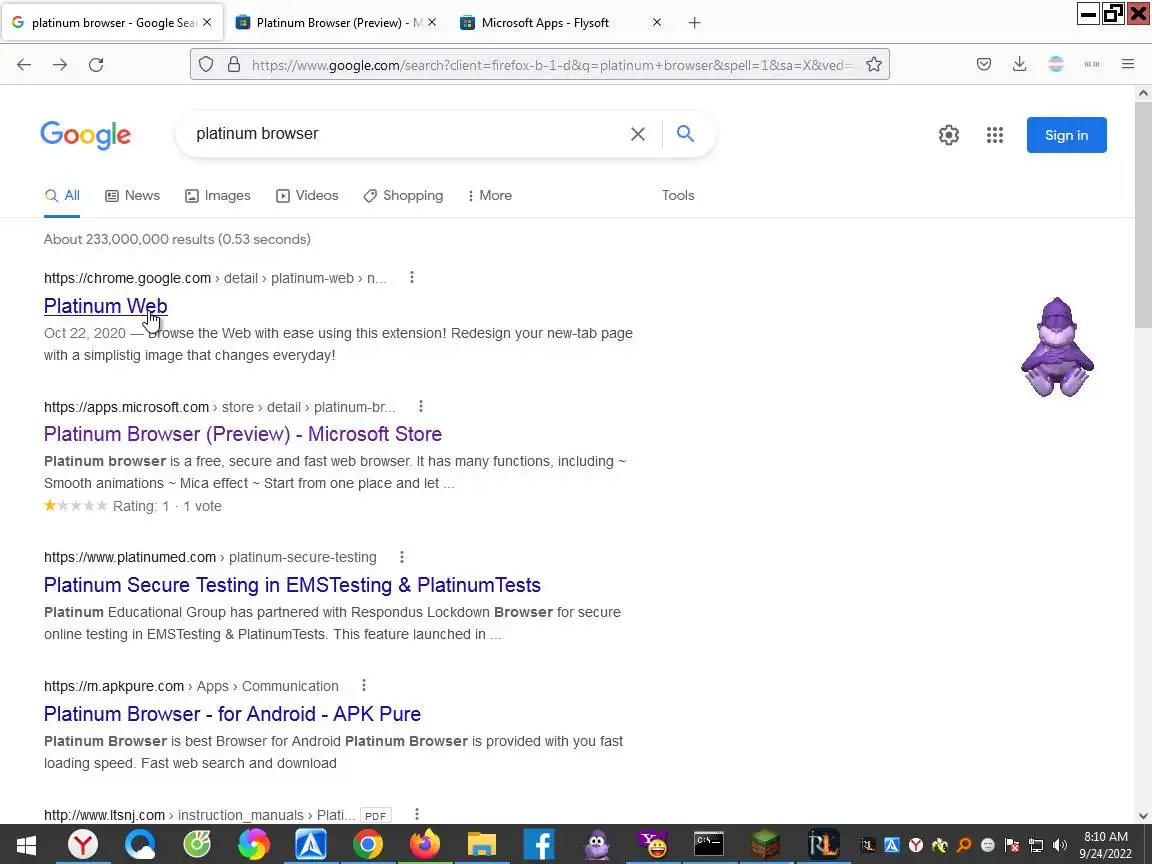Switch to the Images results tab
Screen dimensions: 1152x864
point(217,195)
